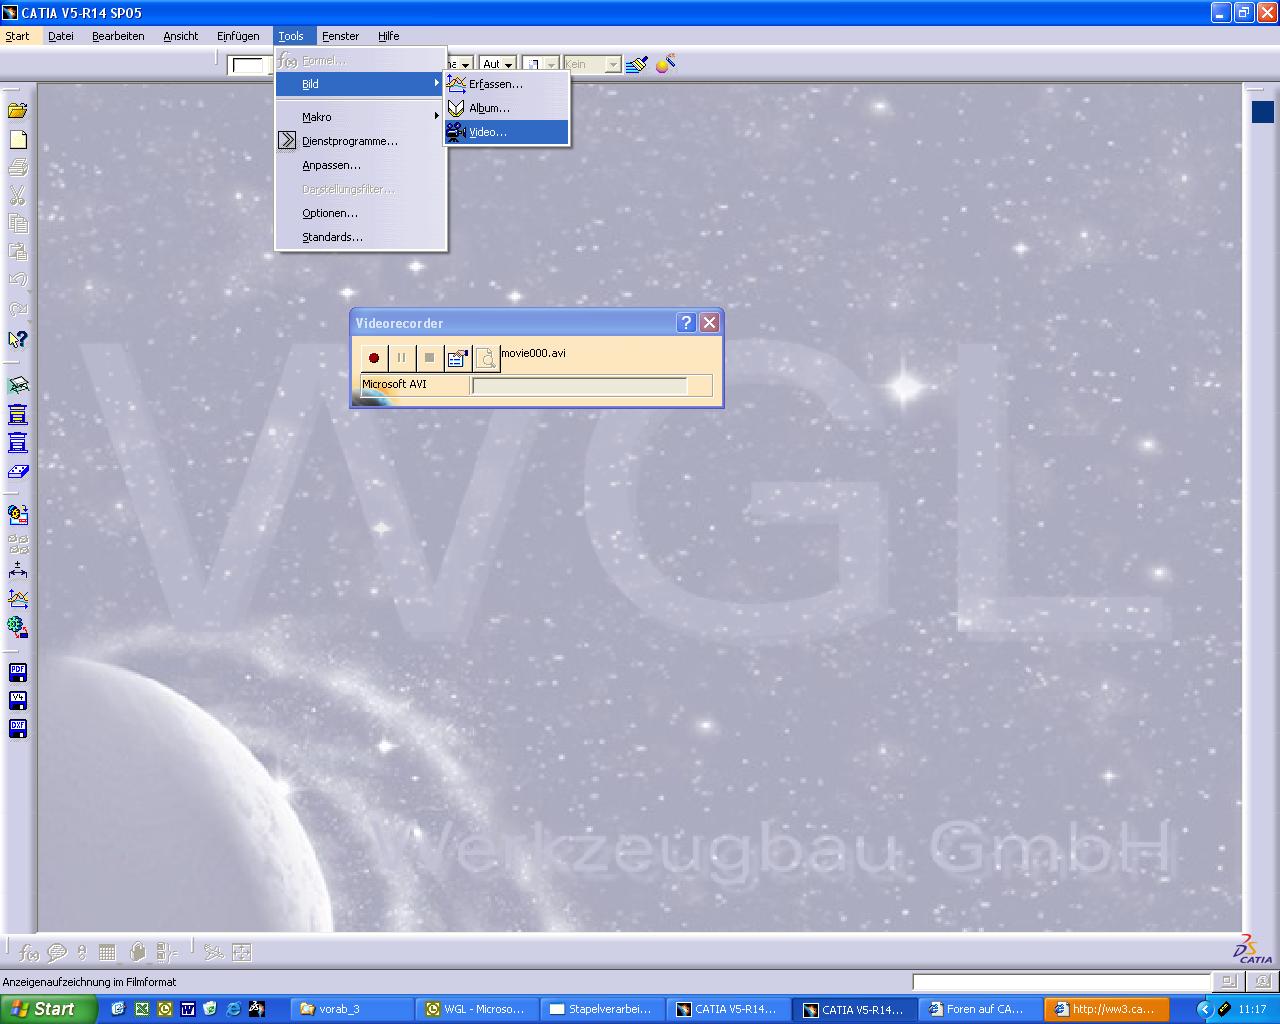Click the What's This help cursor icon
The width and height of the screenshot is (1280, 1024).
point(18,339)
